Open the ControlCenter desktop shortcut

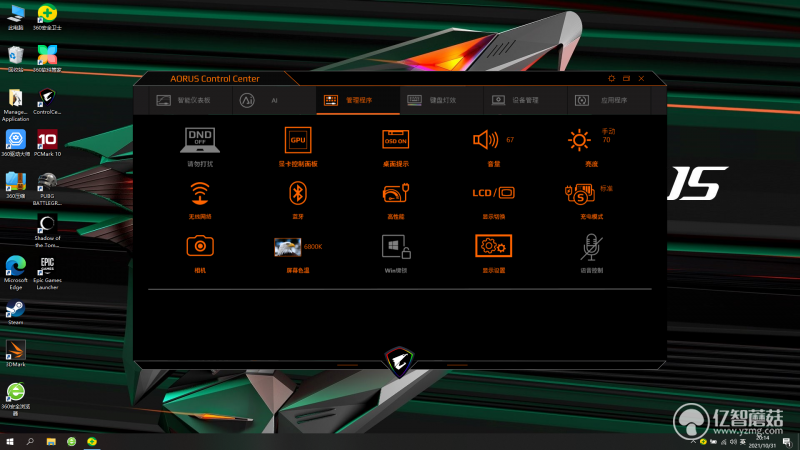(47, 102)
